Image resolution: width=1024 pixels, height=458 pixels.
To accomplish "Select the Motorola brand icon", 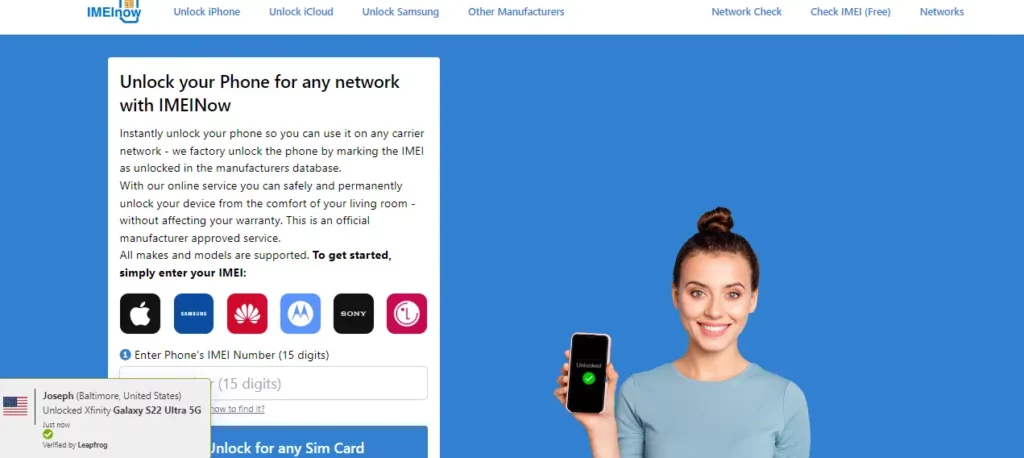I will 300,314.
